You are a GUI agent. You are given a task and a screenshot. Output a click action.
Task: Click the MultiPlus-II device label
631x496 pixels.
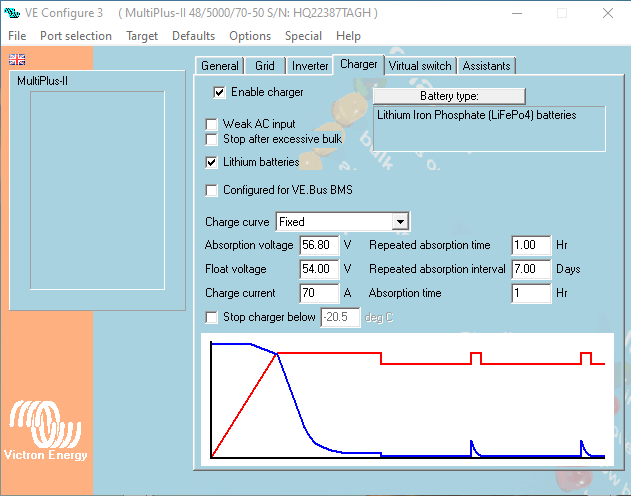(x=43, y=81)
